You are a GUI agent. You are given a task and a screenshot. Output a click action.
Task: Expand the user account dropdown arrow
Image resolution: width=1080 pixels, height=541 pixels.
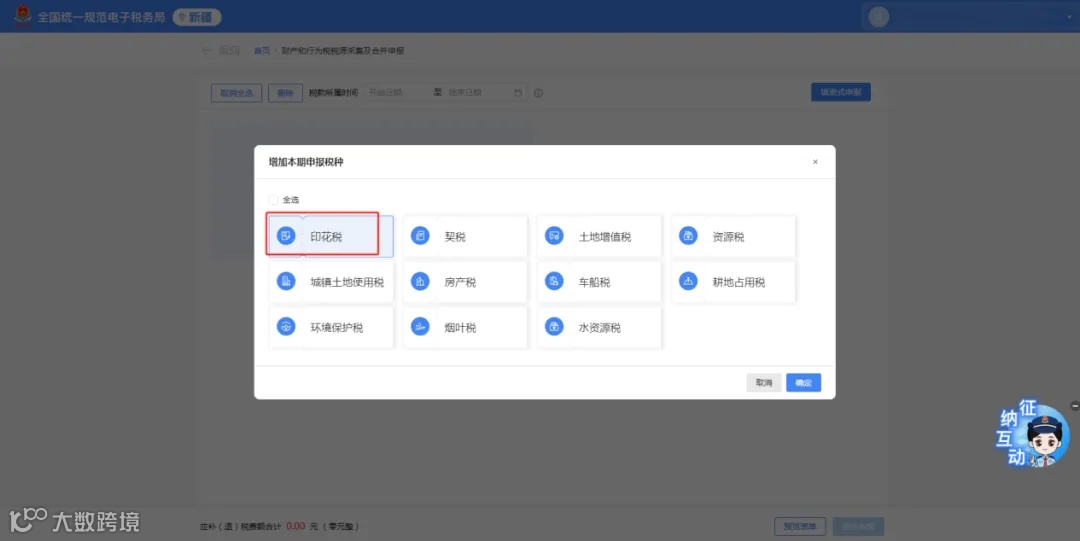tap(1070, 17)
